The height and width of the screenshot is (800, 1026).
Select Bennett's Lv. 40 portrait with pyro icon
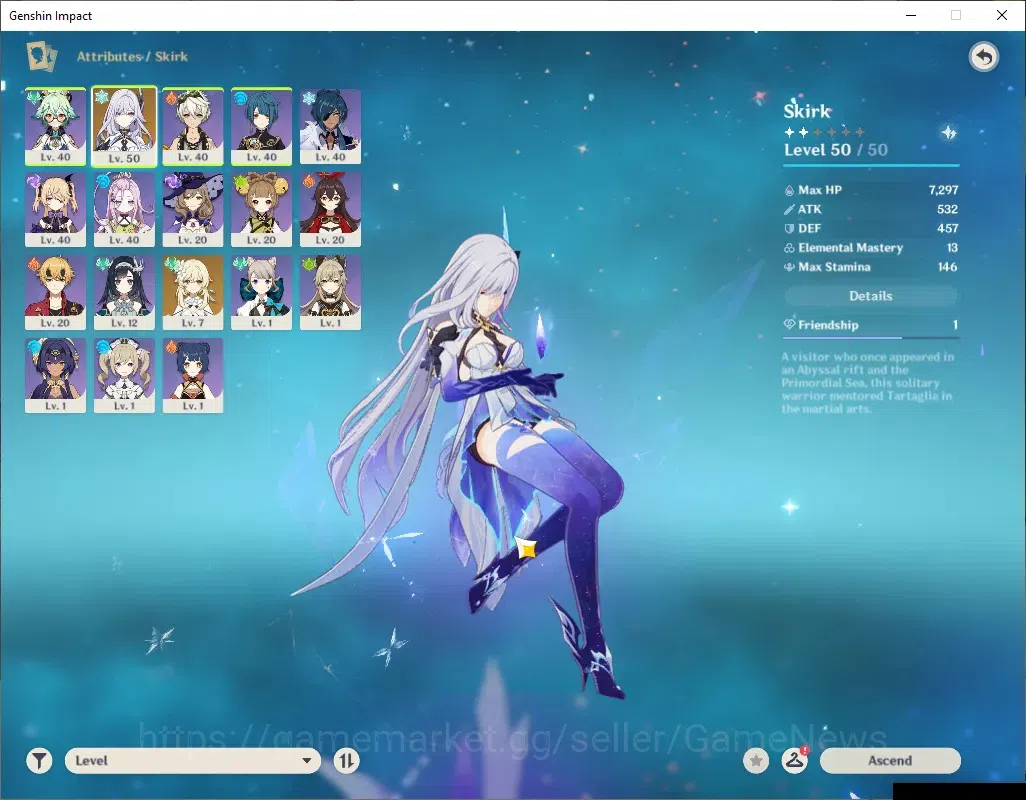193,126
